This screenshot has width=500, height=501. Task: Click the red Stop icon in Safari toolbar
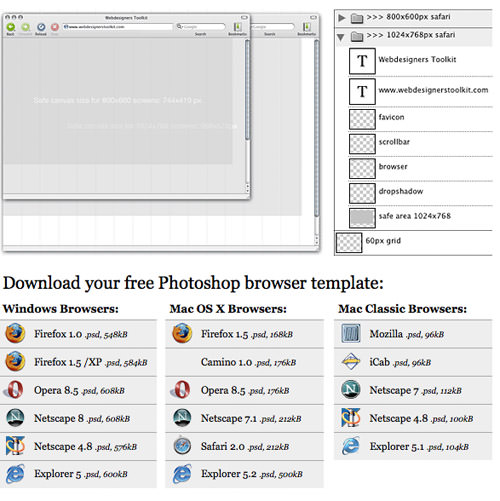(x=55, y=27)
